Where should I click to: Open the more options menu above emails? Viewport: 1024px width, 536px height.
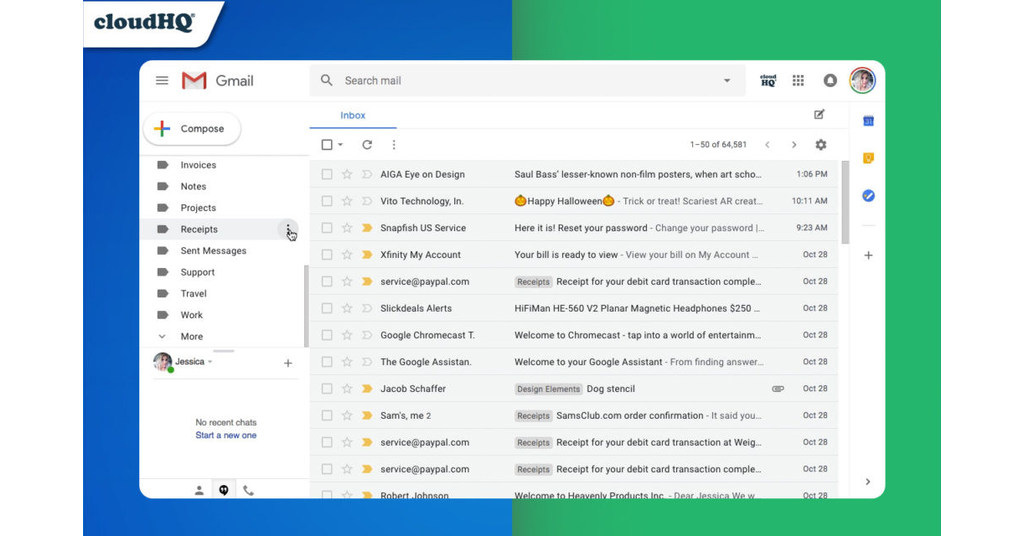[394, 144]
